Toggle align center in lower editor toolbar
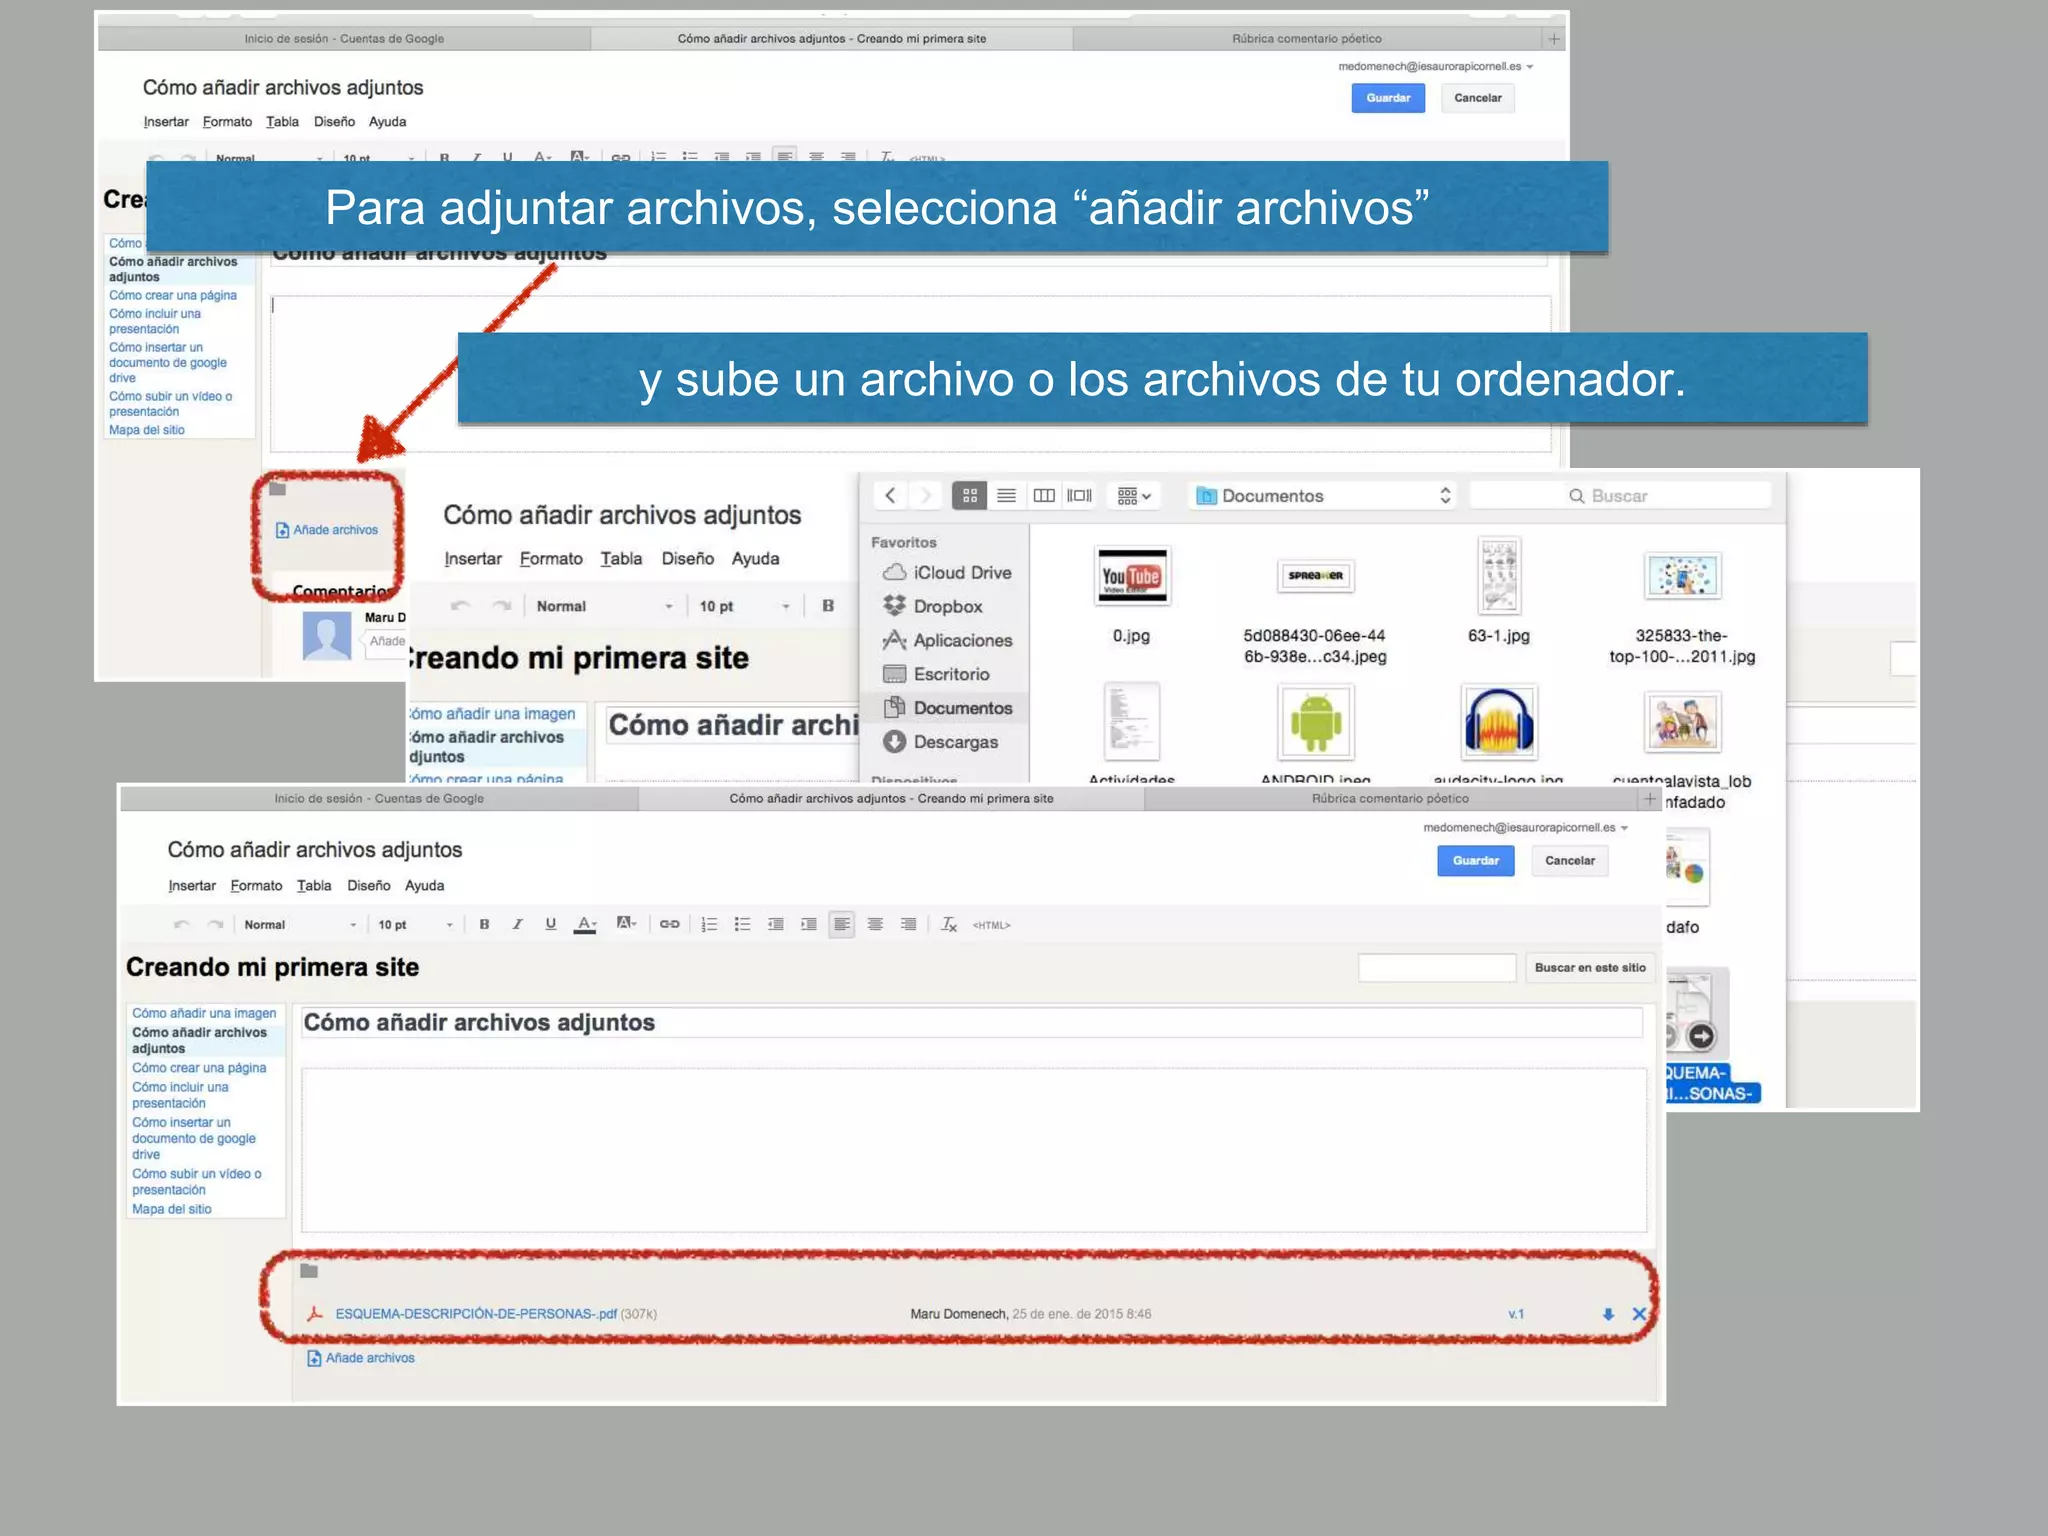This screenshot has height=1536, width=2048. tap(875, 925)
